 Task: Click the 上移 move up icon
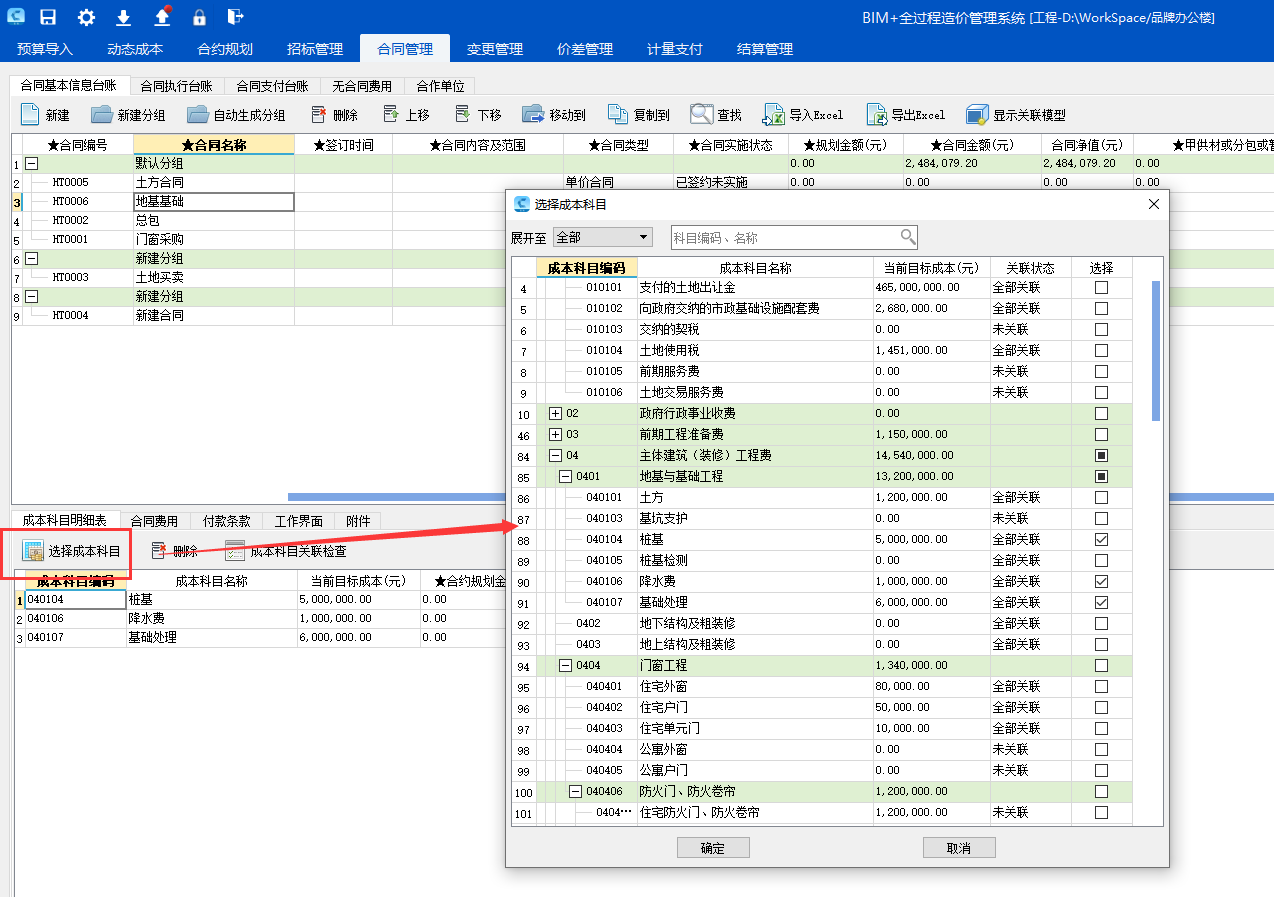(391, 114)
